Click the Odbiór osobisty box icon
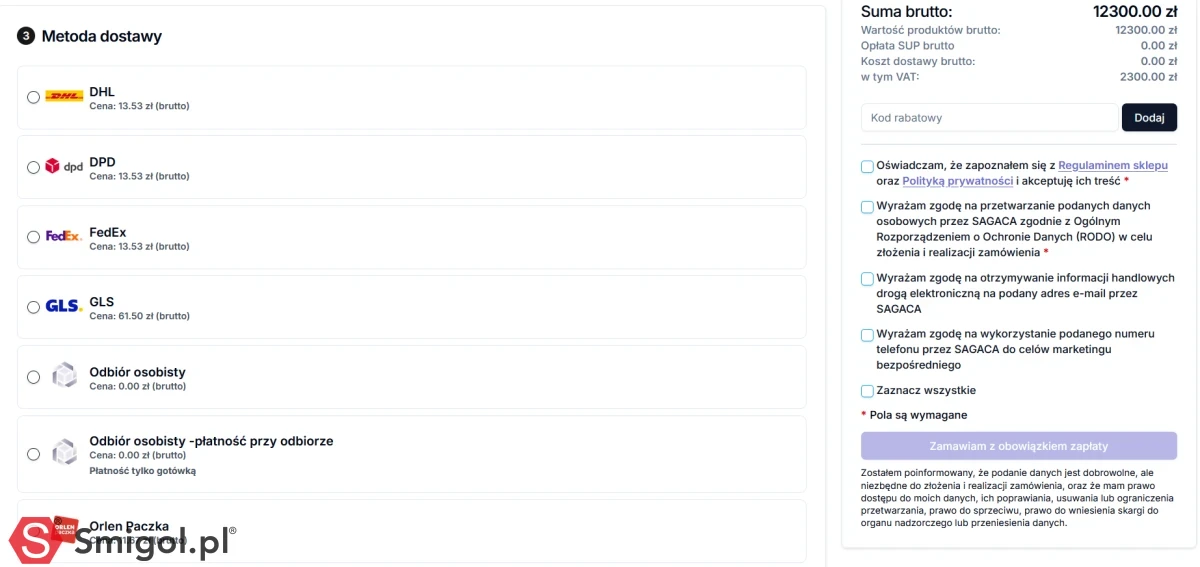The image size is (1200, 567). (64, 376)
